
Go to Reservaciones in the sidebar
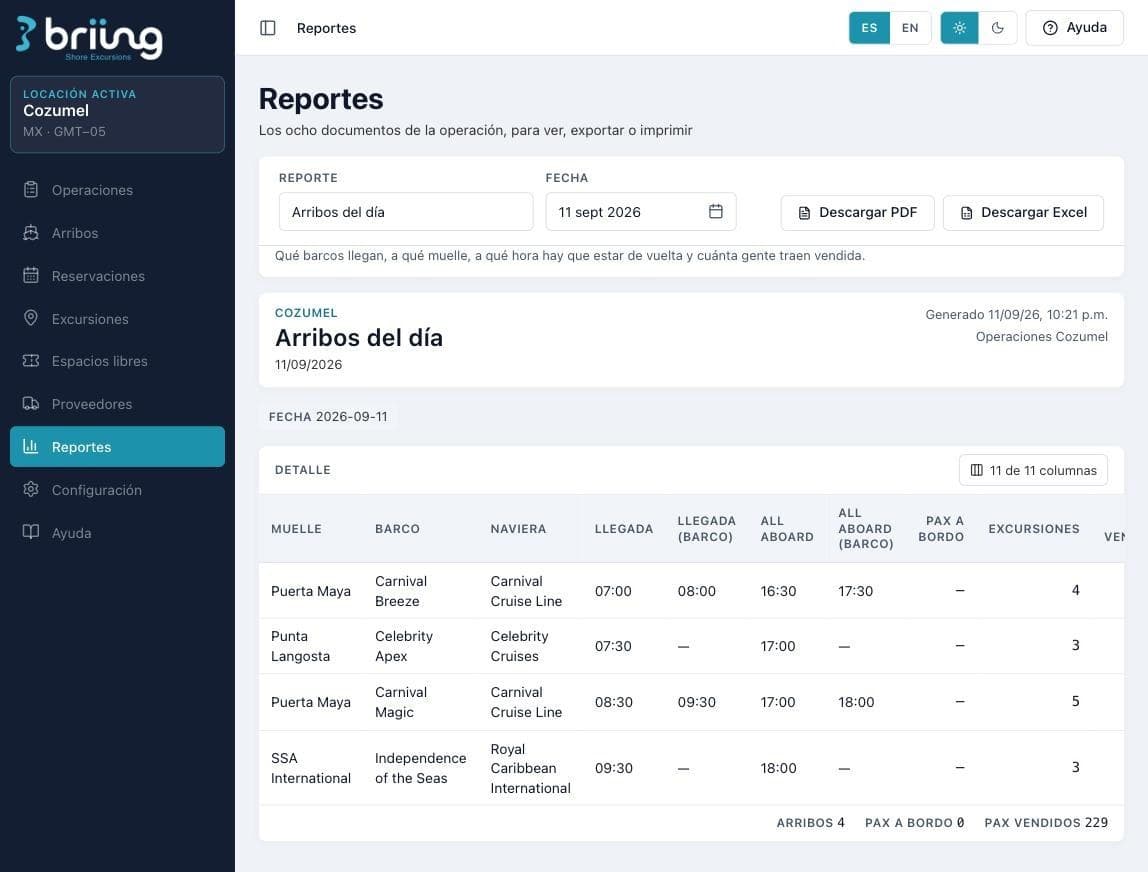click(x=117, y=275)
